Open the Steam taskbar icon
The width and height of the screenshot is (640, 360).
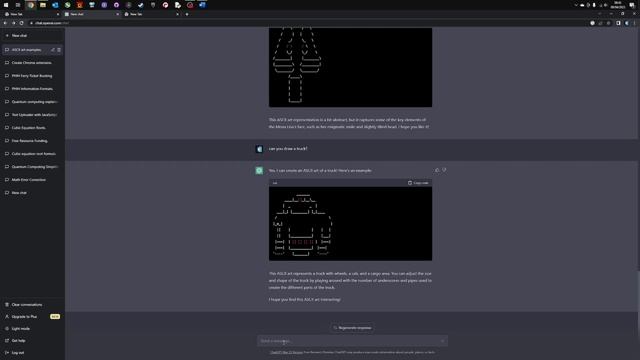coord(141,5)
